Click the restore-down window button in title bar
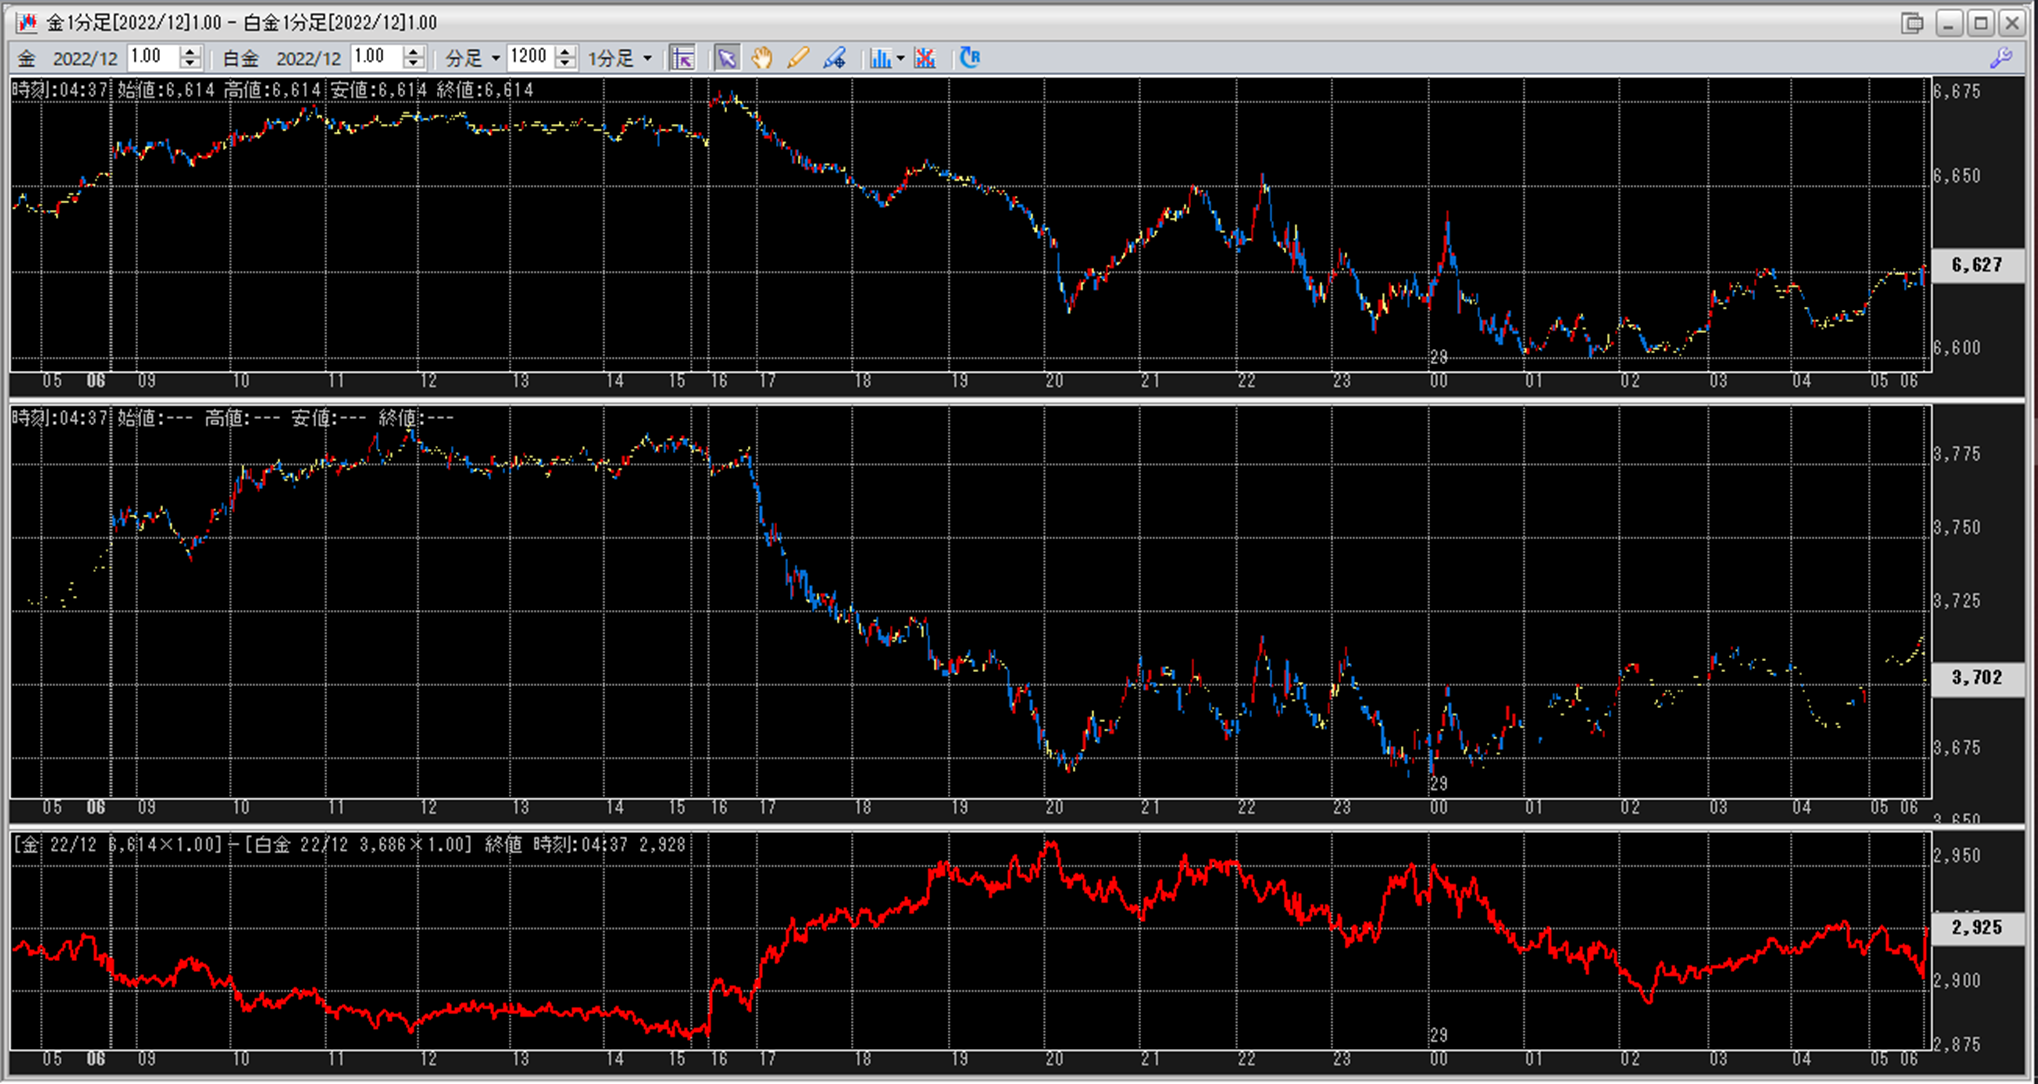 pos(1911,22)
